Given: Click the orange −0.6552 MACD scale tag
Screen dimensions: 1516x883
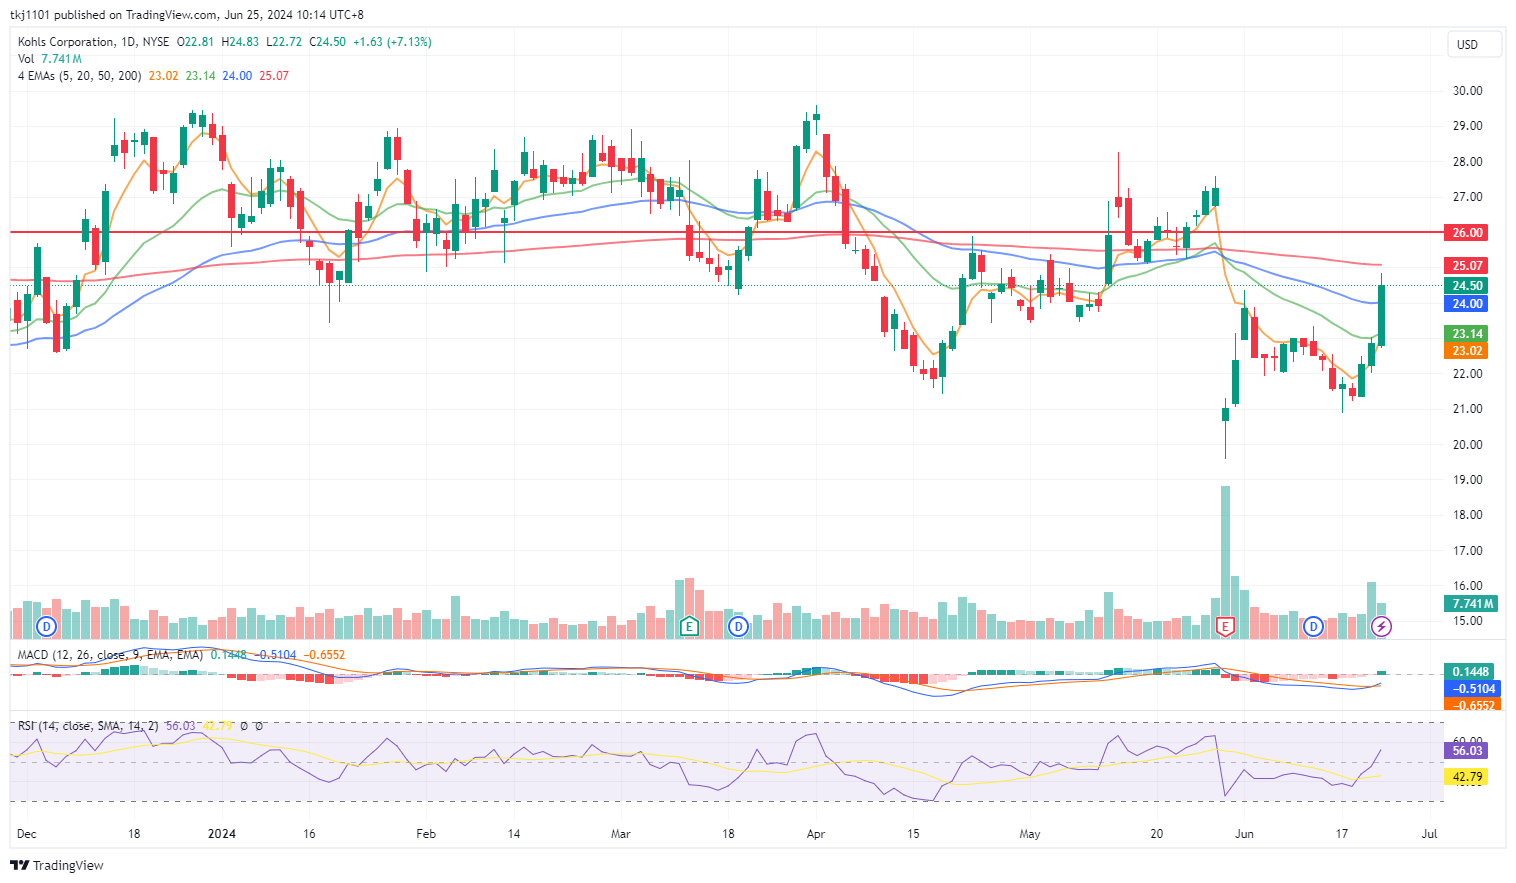Looking at the screenshot, I should pyautogui.click(x=1472, y=704).
